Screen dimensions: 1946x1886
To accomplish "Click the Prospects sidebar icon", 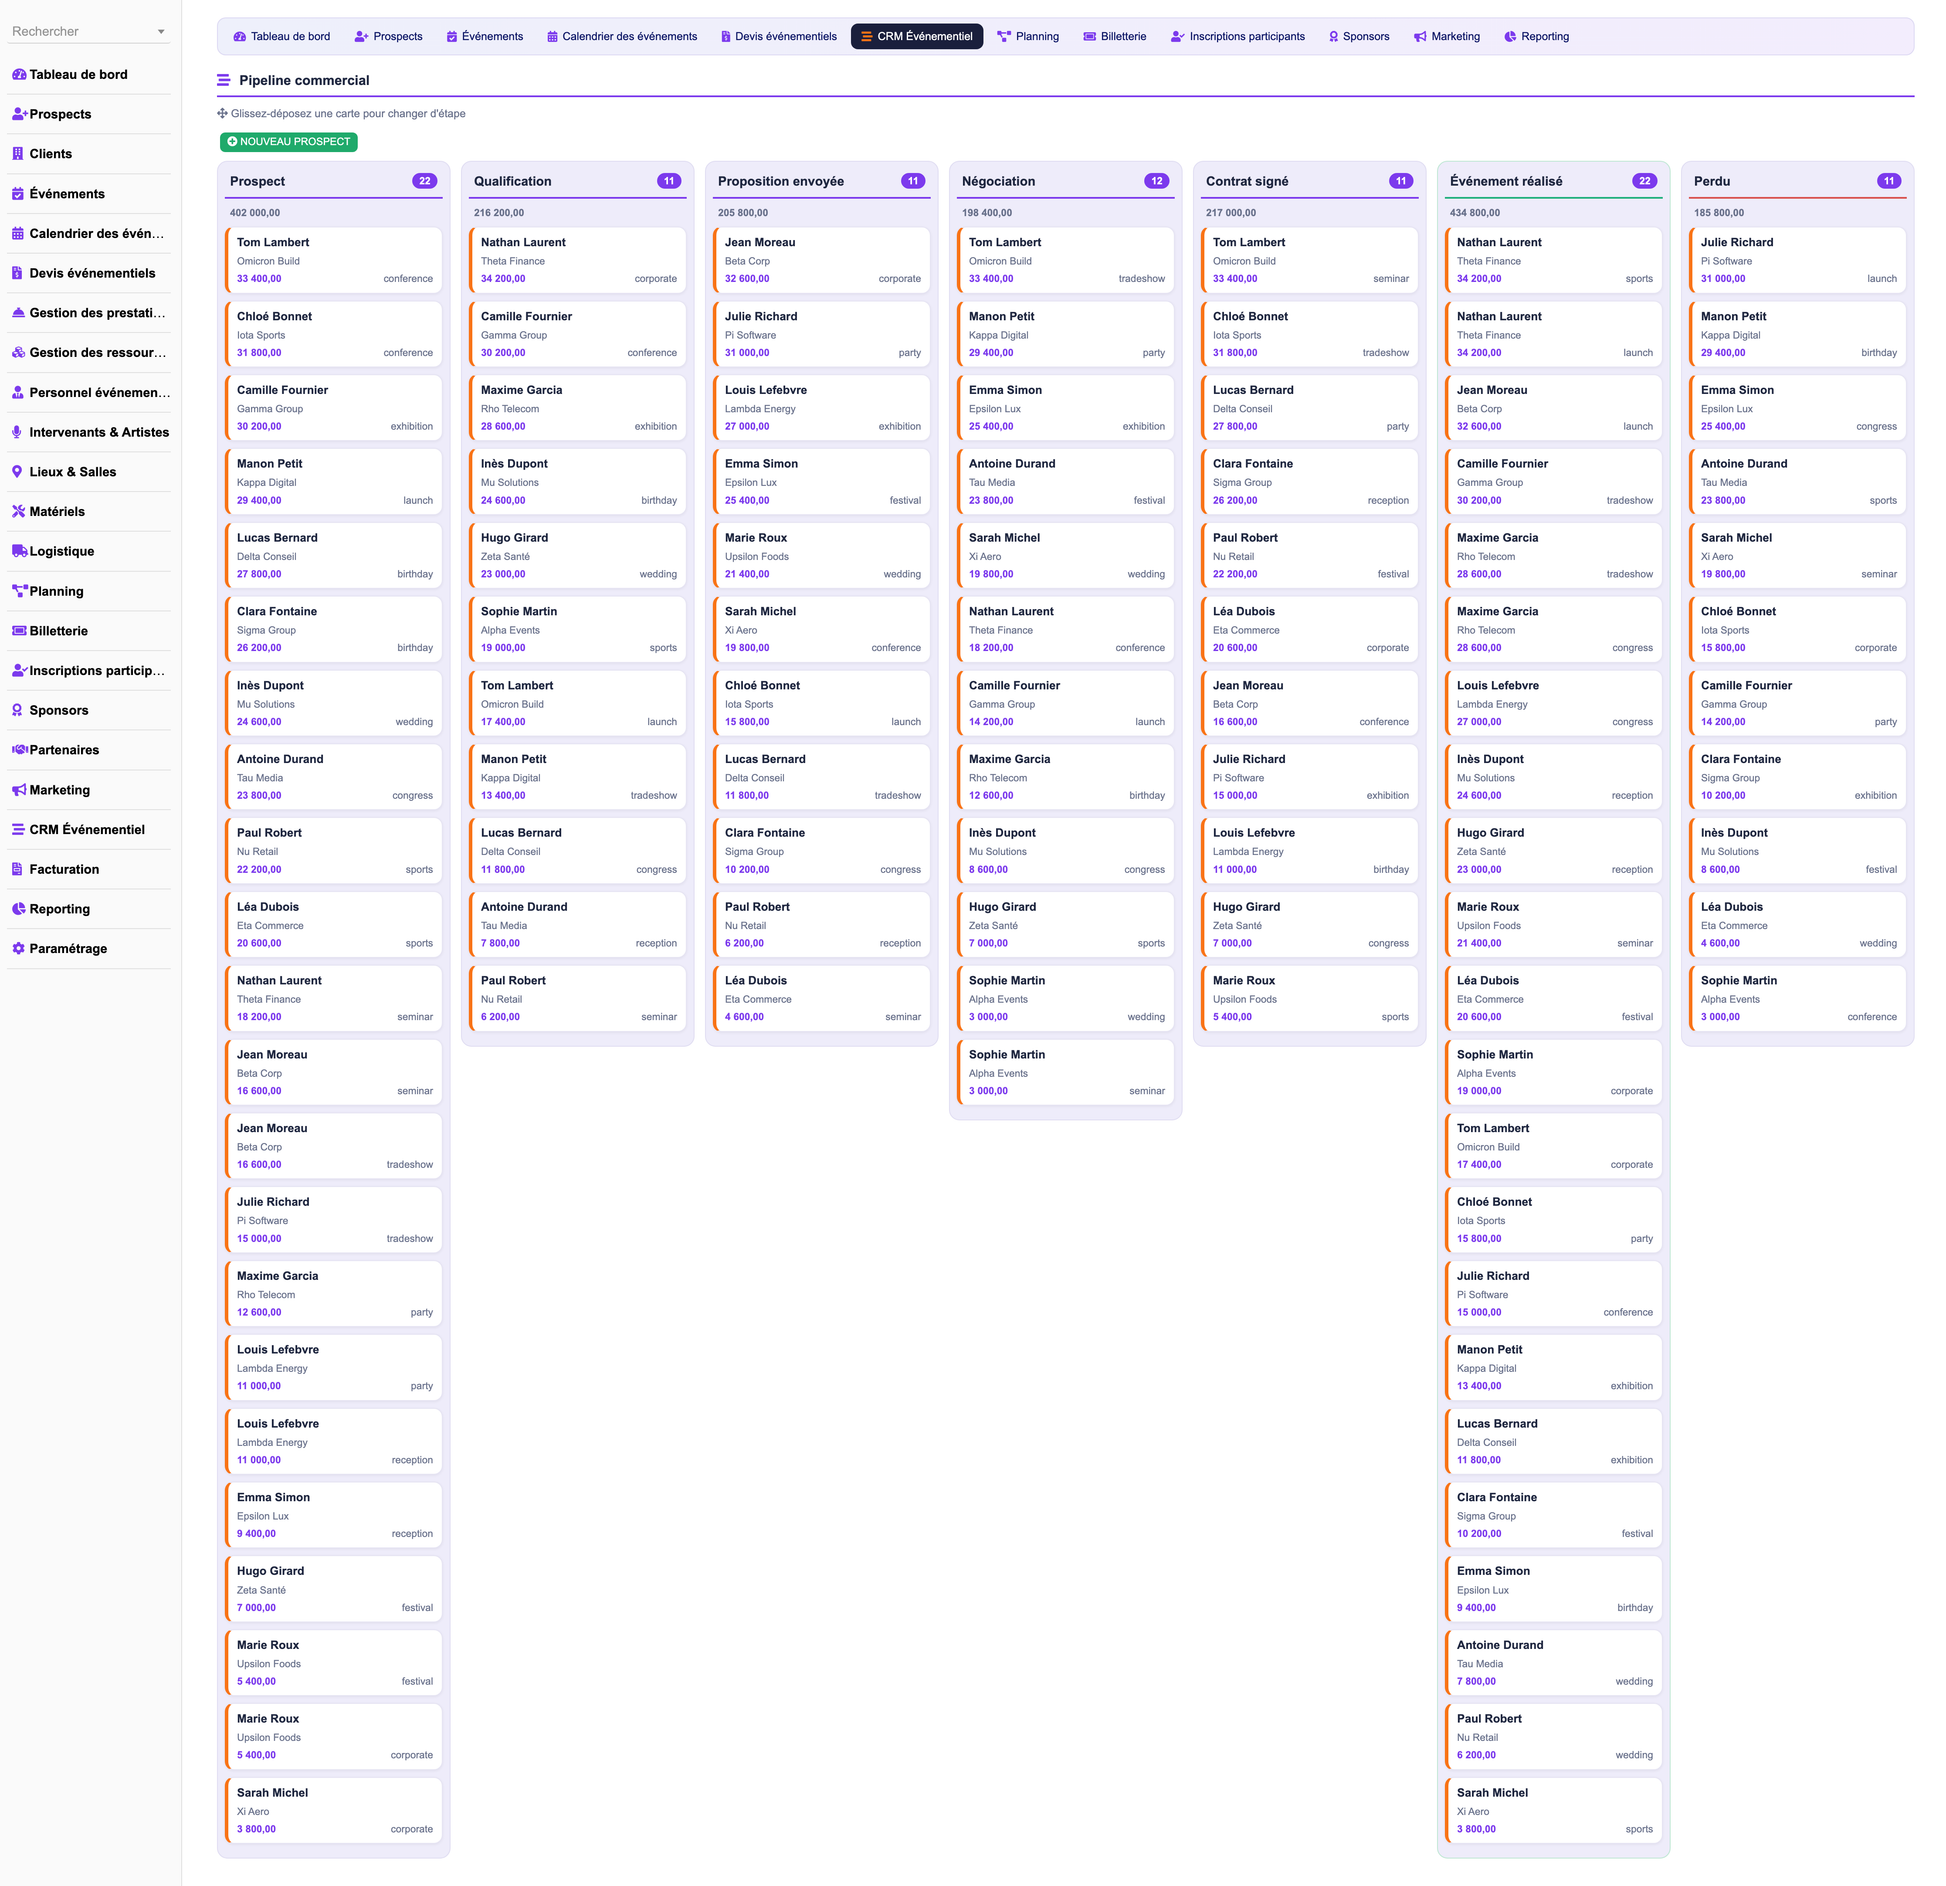I will tap(19, 114).
